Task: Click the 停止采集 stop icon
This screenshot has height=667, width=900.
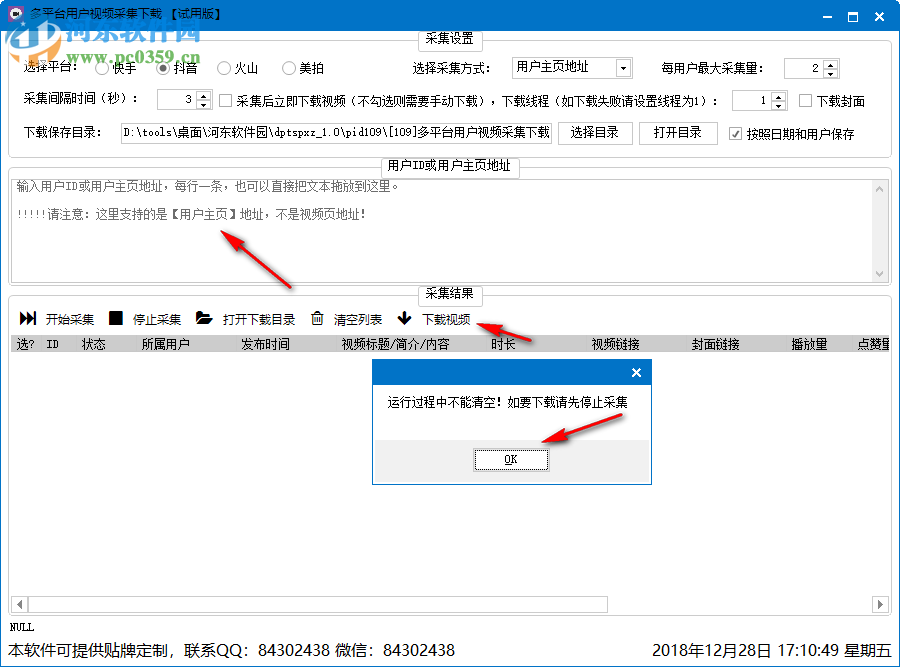Action: pyautogui.click(x=113, y=318)
